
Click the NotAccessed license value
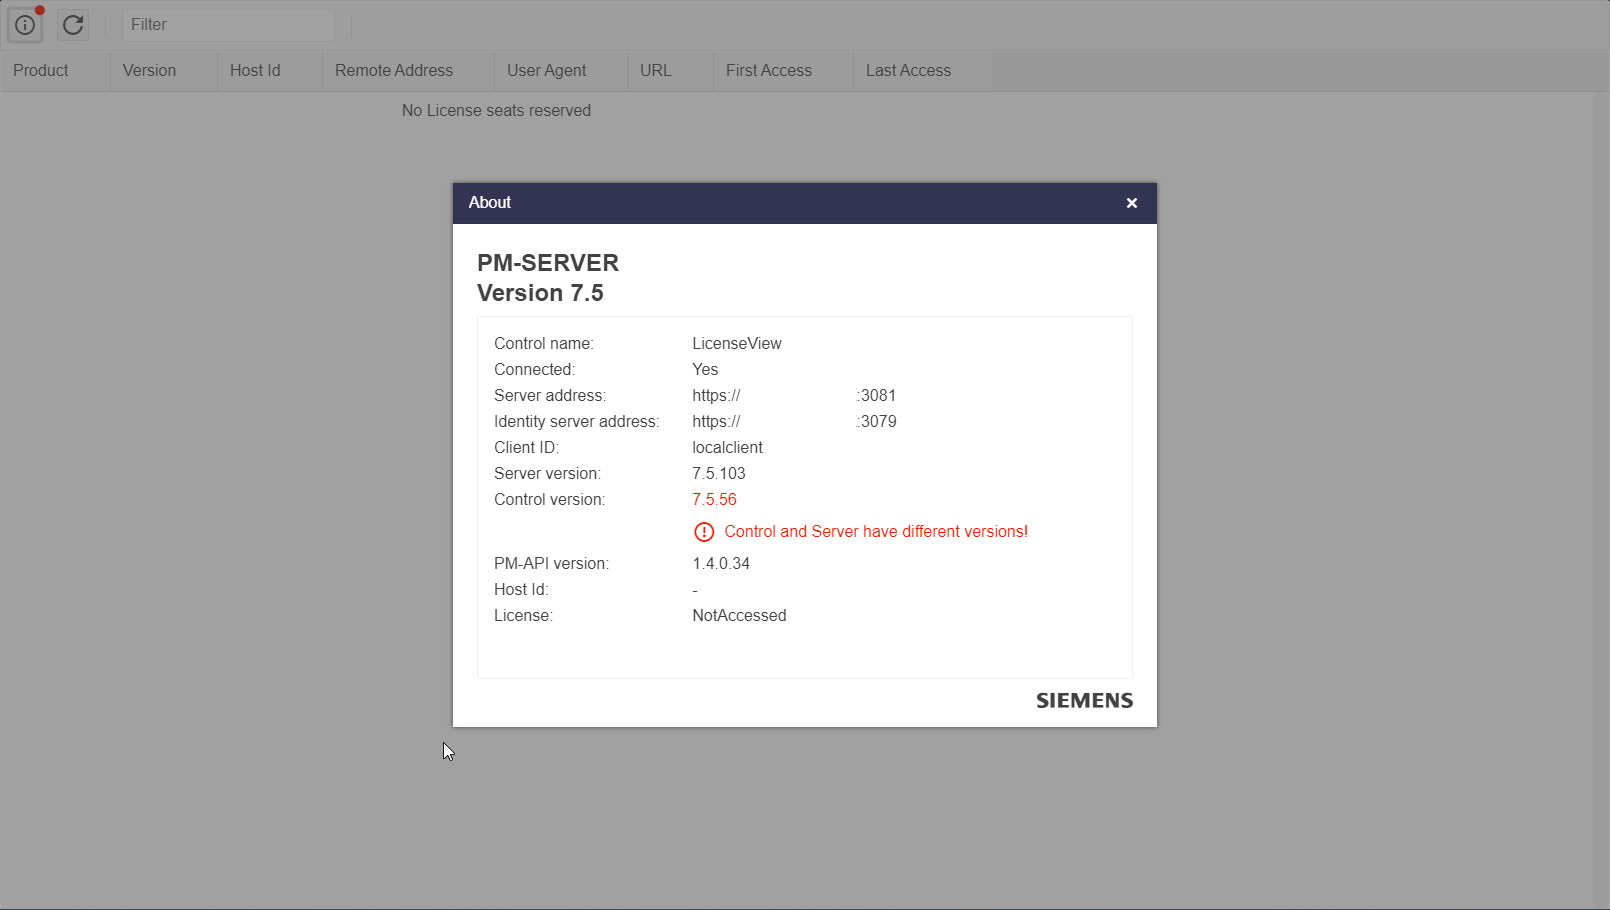739,616
